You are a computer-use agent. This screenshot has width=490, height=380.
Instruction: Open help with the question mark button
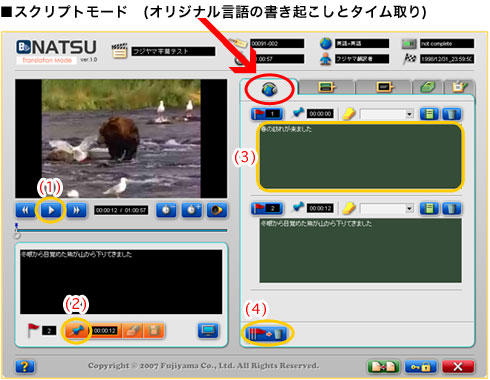[x=25, y=367]
